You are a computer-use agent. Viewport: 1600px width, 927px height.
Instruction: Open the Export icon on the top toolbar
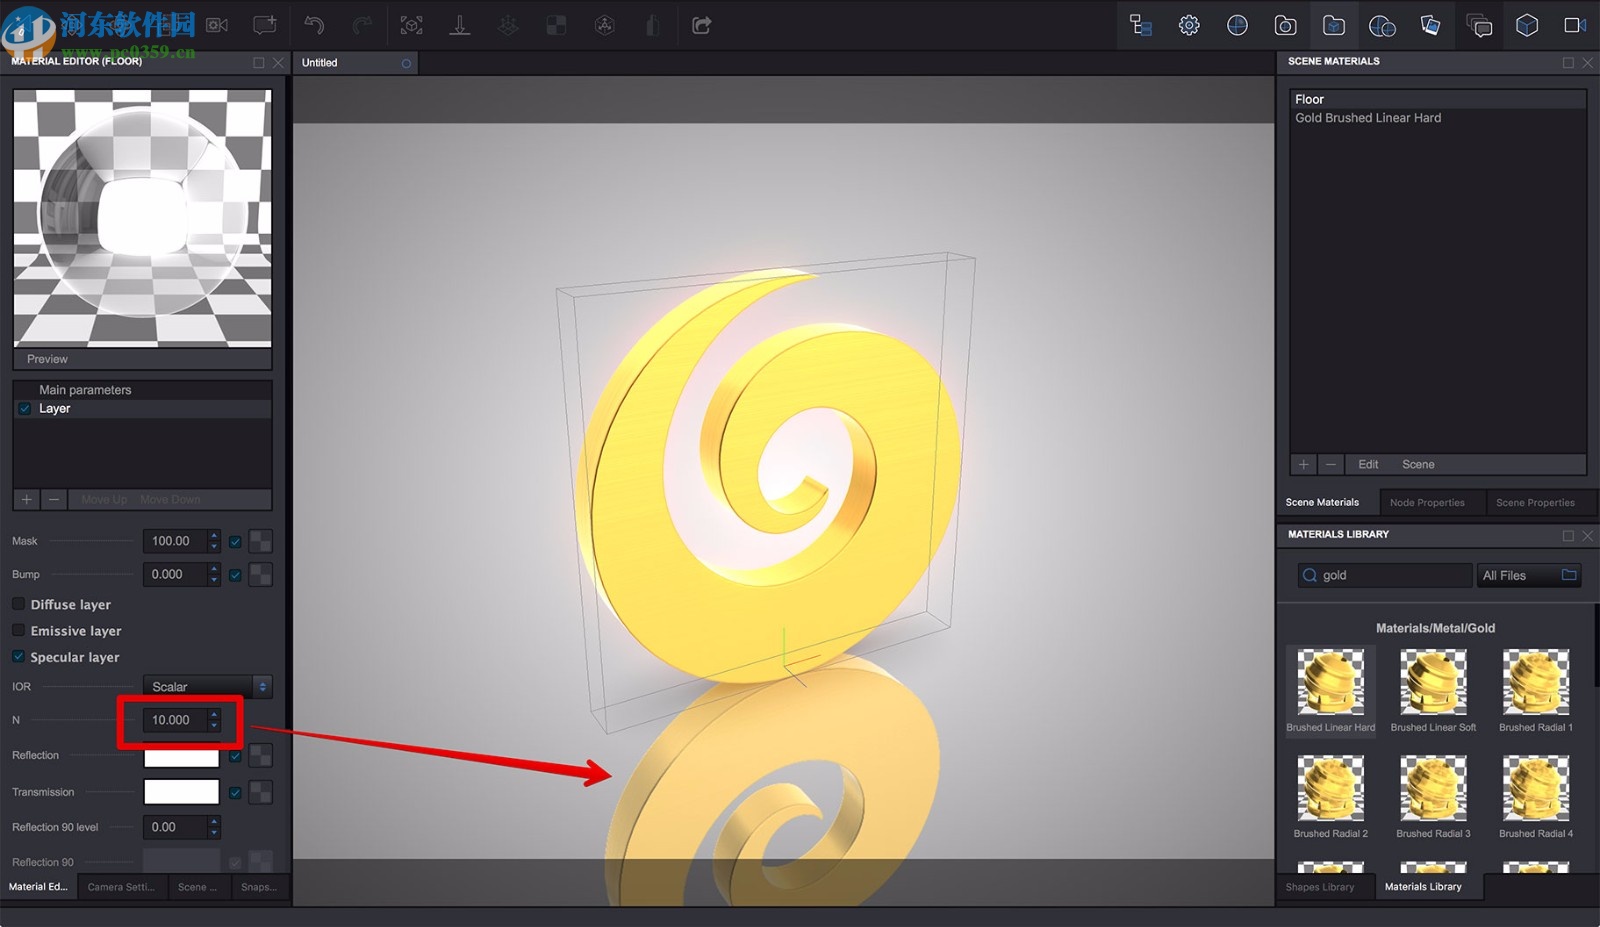[702, 25]
